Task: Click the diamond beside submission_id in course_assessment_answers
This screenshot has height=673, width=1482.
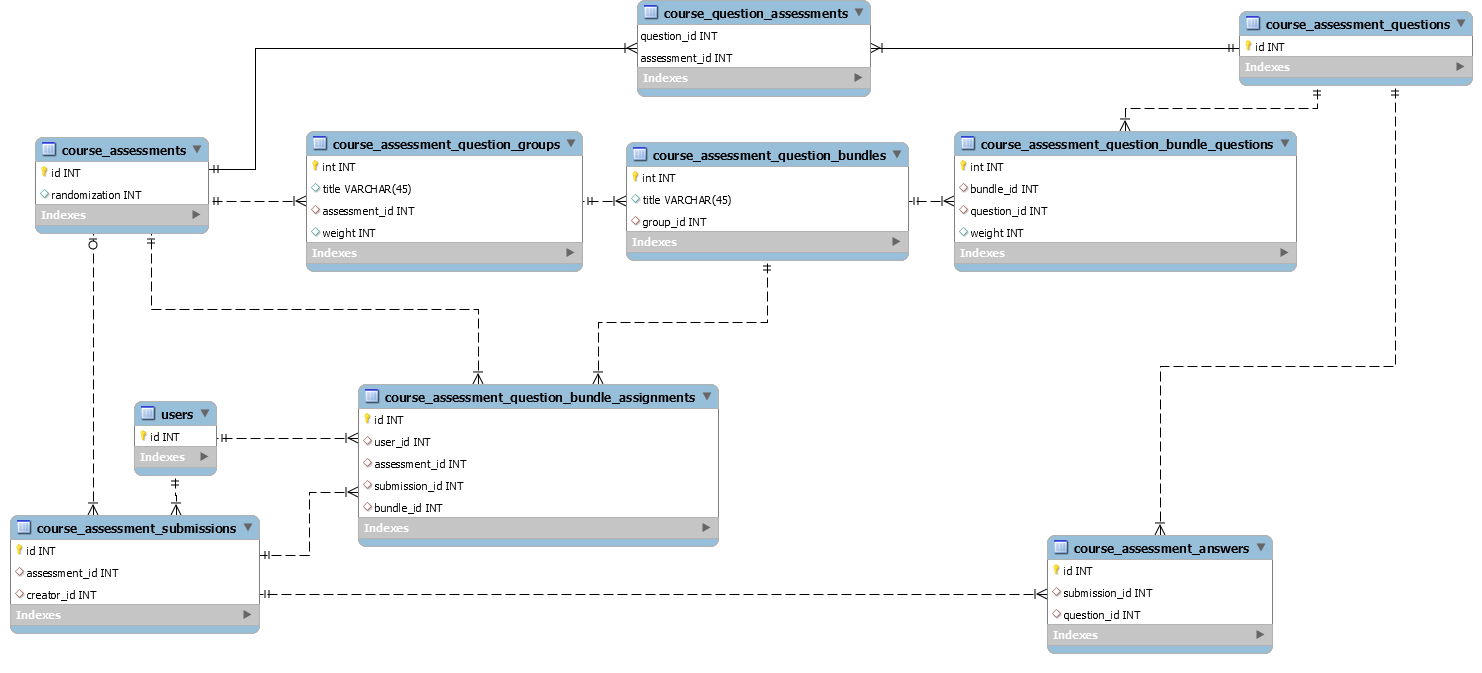Action: (x=1055, y=592)
